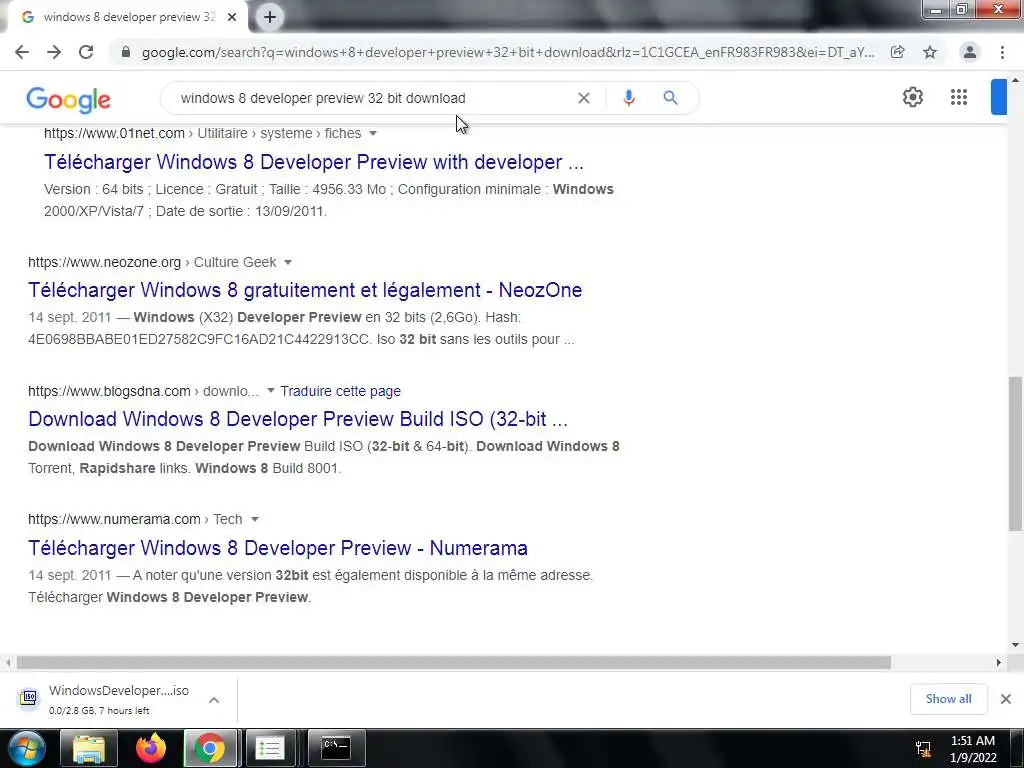Start voice search with the microphone
This screenshot has width=1024, height=768.
coord(629,98)
